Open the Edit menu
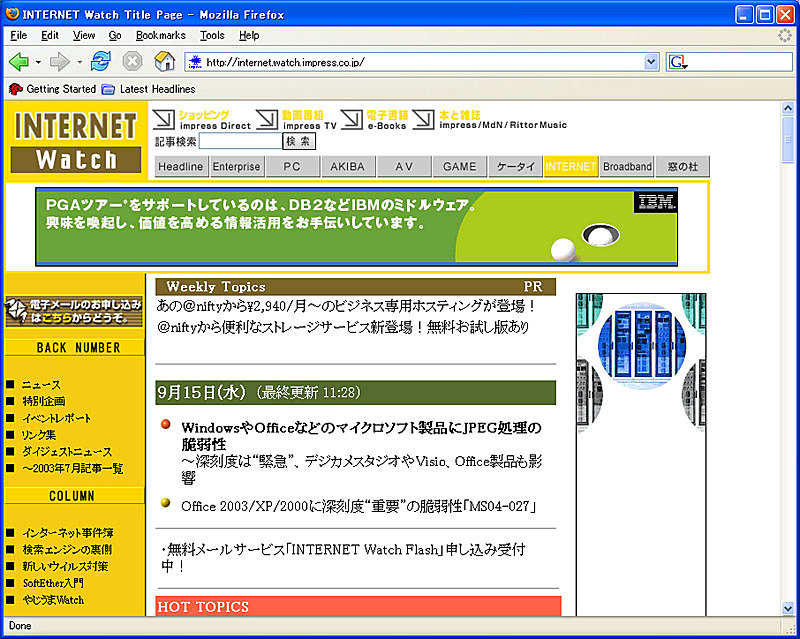800x639 pixels. coord(49,35)
